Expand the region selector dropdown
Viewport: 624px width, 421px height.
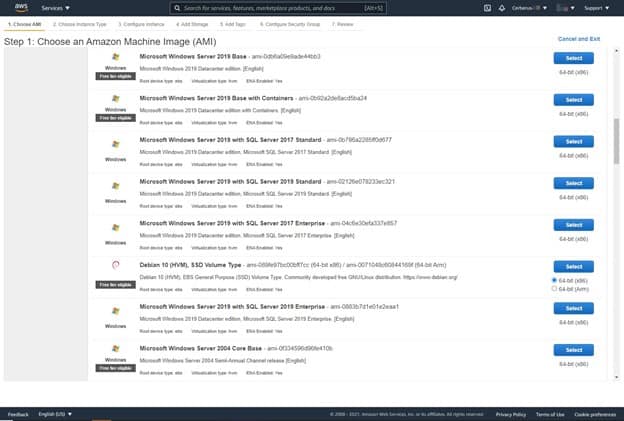pos(566,8)
